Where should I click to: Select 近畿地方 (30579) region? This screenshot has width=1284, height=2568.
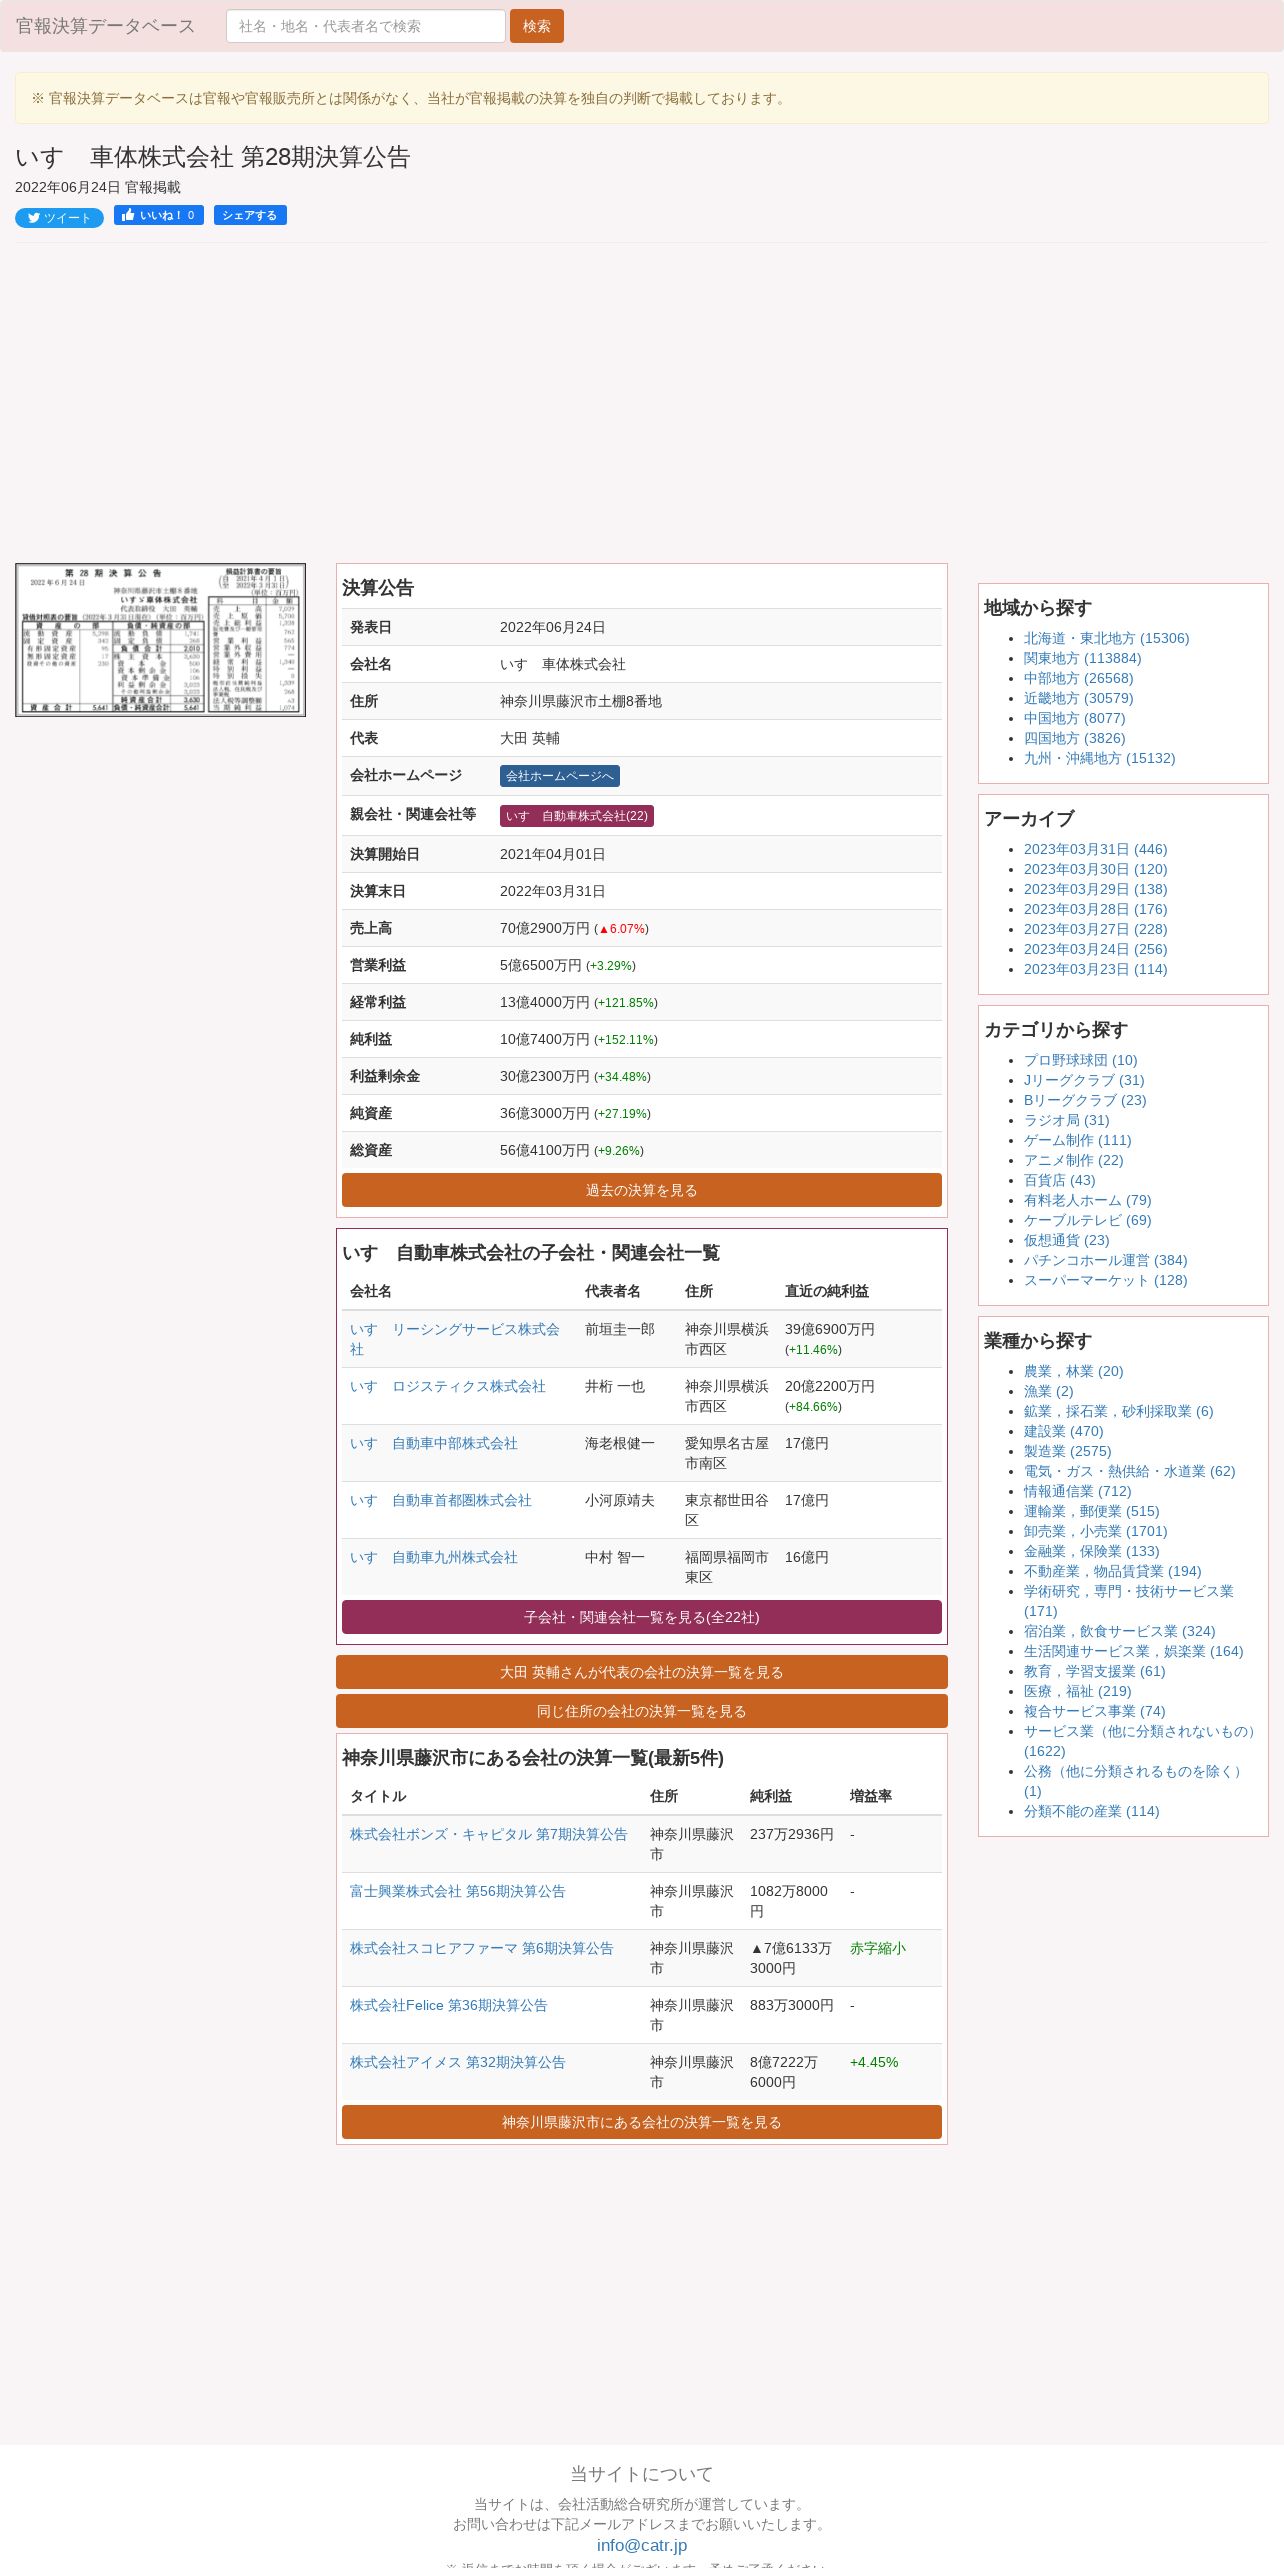[x=1078, y=698]
